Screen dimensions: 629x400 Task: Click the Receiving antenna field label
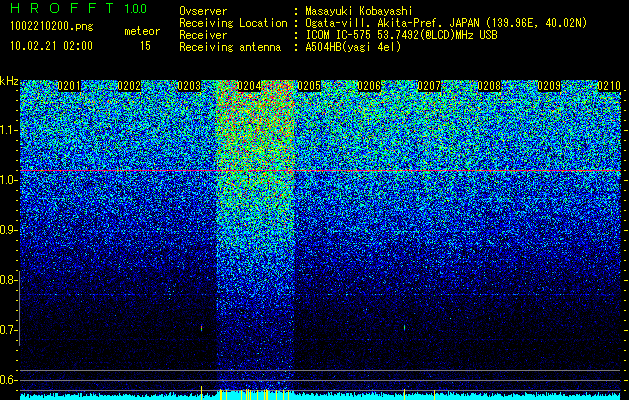click(x=230, y=47)
